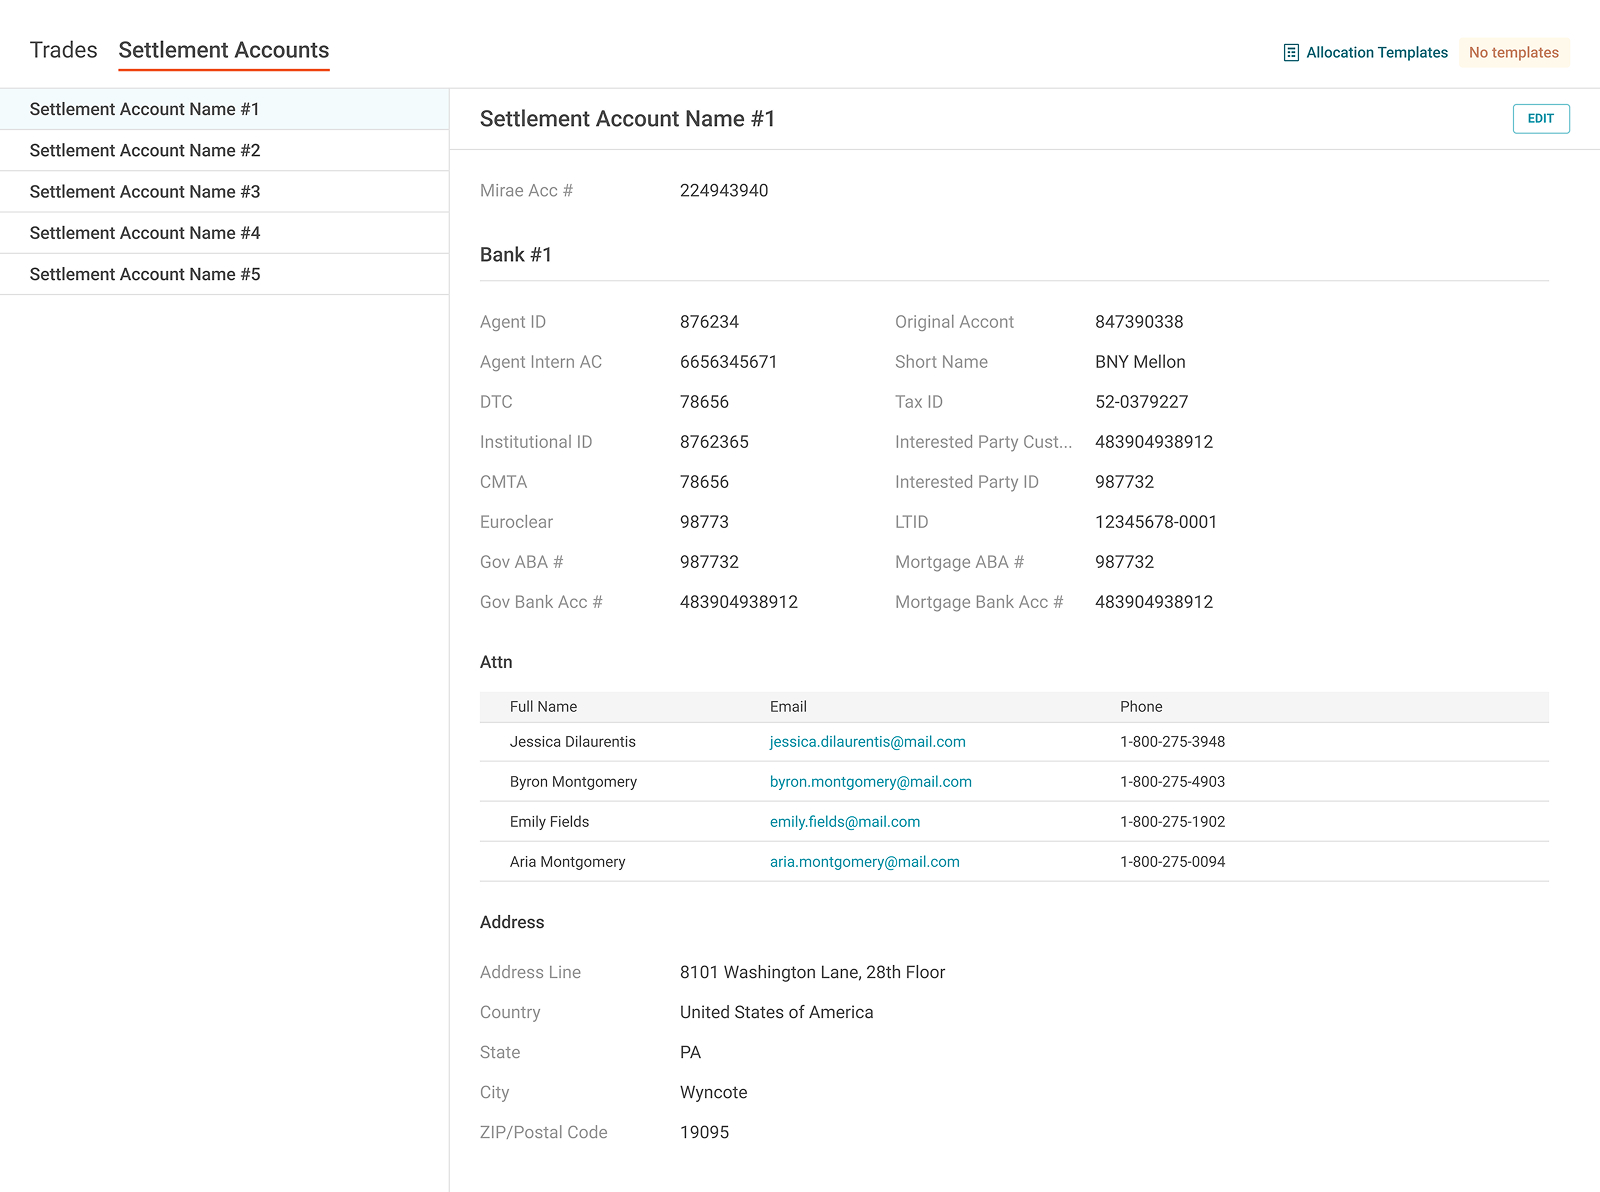Click the Euroclear value 98773
Image resolution: width=1600 pixels, height=1192 pixels.
click(704, 522)
